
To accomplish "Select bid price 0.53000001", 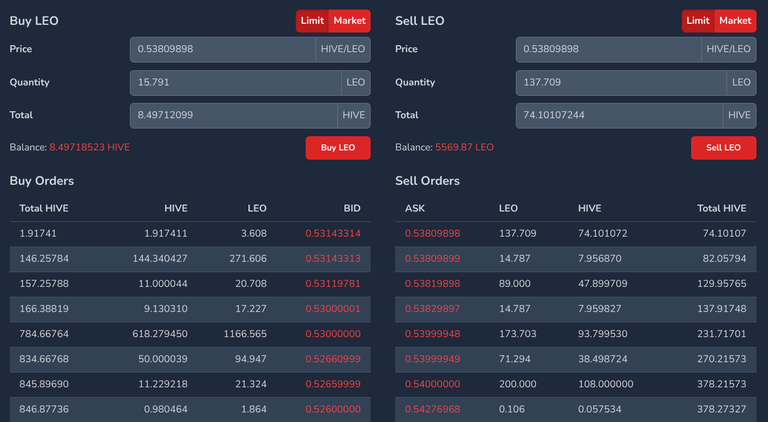I will click(333, 309).
